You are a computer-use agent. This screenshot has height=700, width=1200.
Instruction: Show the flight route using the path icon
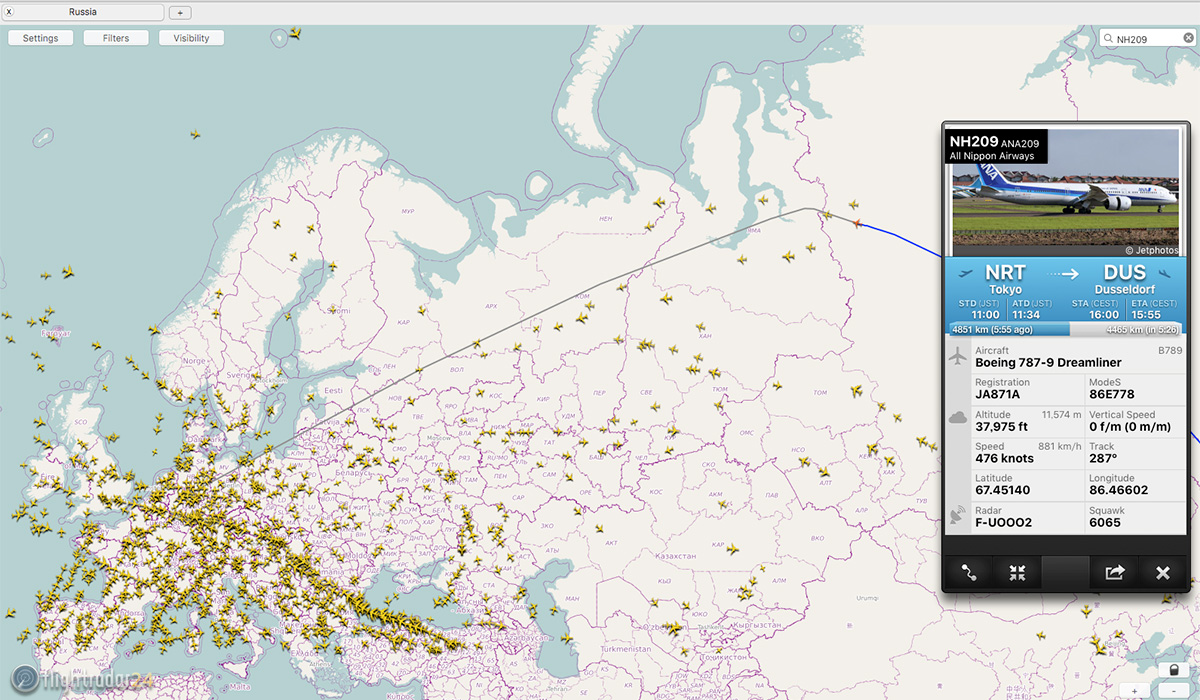(969, 573)
